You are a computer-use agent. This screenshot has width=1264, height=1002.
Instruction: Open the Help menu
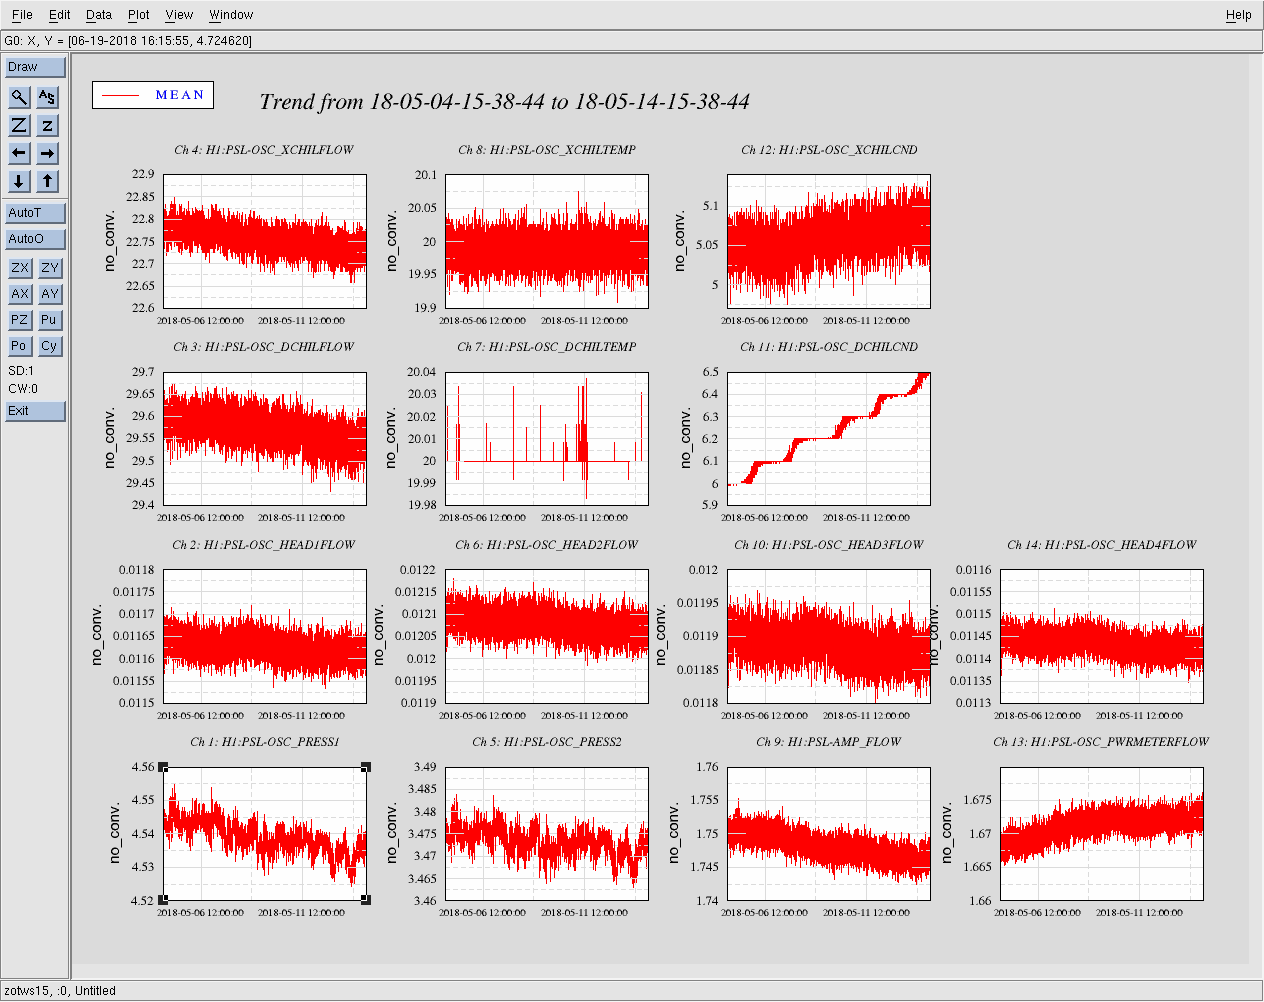click(1238, 15)
